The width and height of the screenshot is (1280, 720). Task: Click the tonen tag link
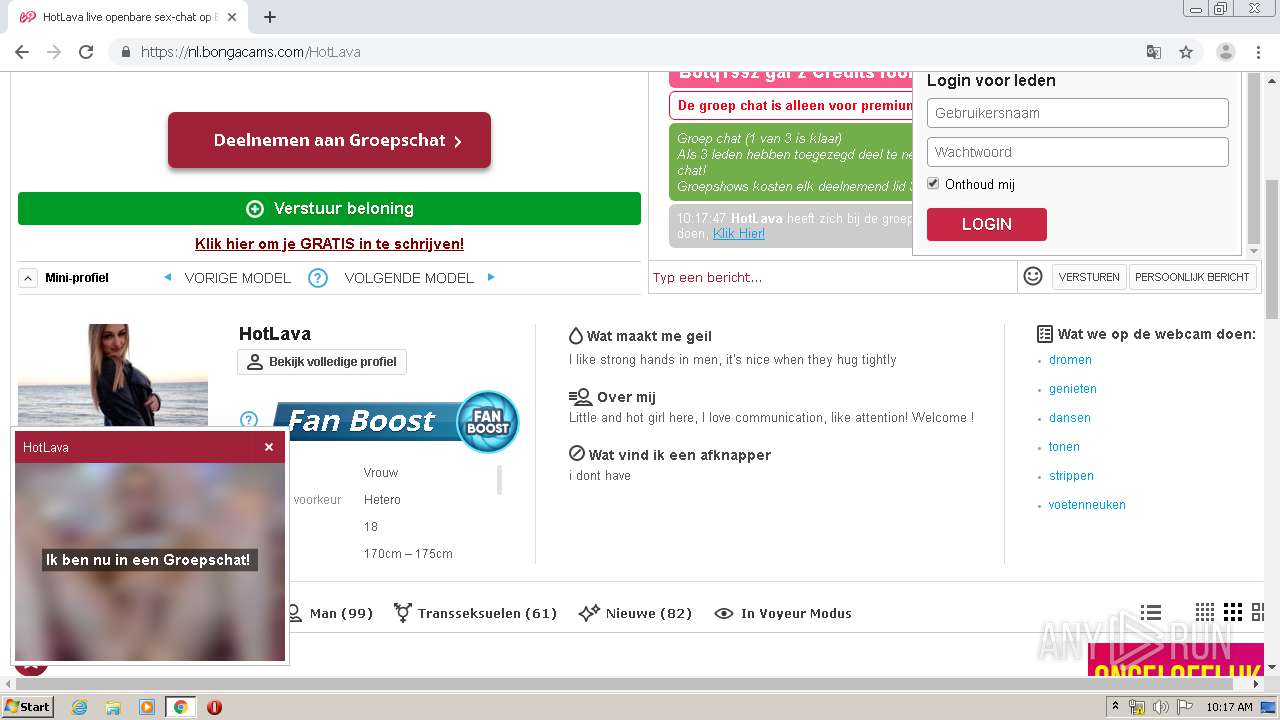click(1064, 447)
